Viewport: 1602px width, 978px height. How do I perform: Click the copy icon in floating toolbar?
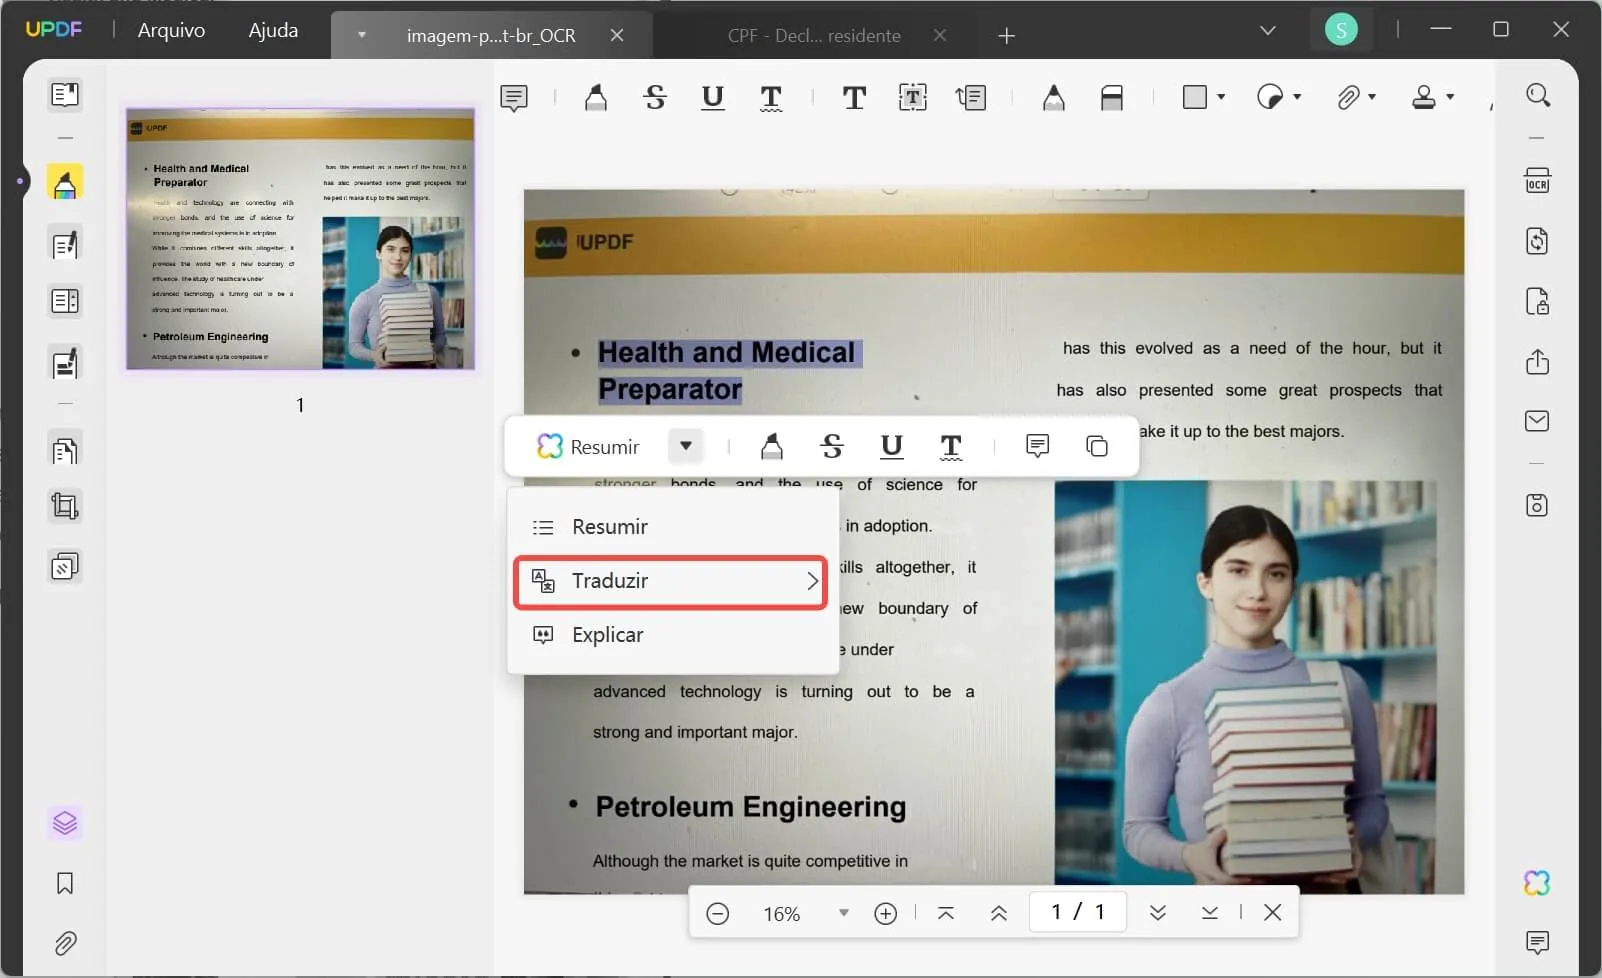(1097, 446)
